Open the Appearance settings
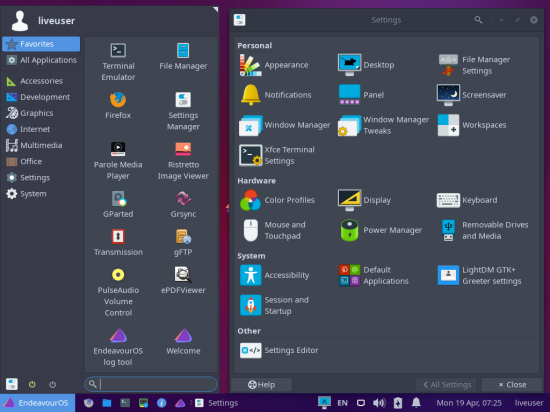The height and width of the screenshot is (412, 550). click(274, 65)
